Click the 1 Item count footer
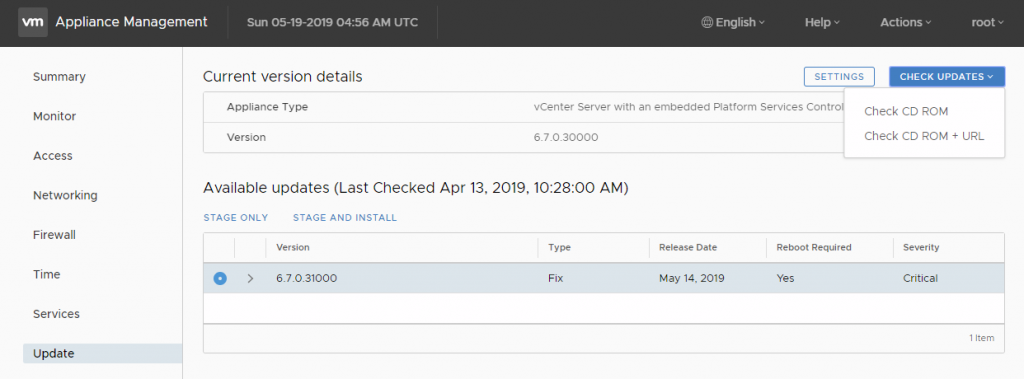 [x=982, y=338]
